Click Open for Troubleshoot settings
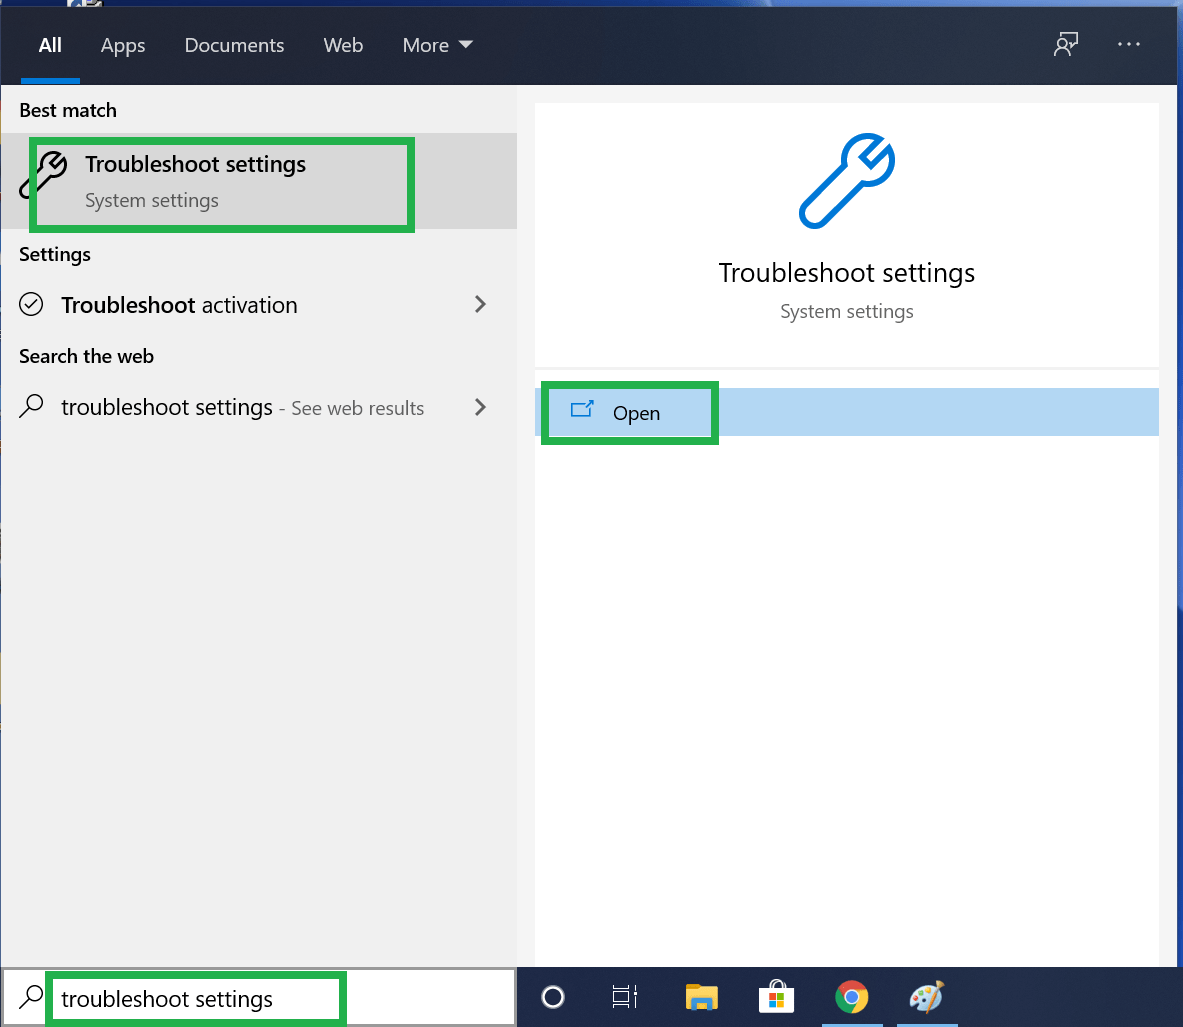Viewport: 1183px width, 1027px height. (636, 413)
